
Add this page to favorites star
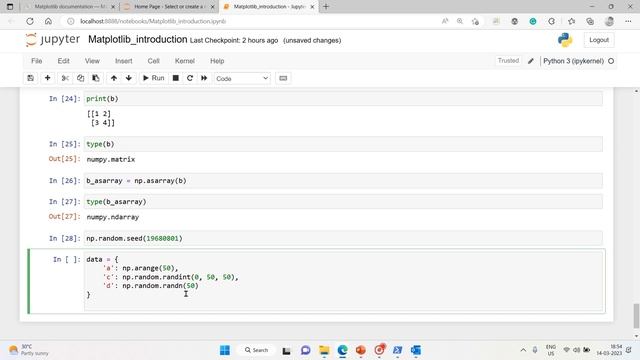coord(476,21)
